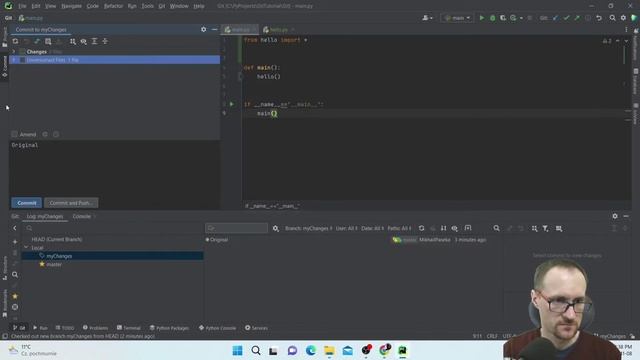Toggle the Amend checkbox
The height and width of the screenshot is (360, 640).
pyautogui.click(x=14, y=134)
